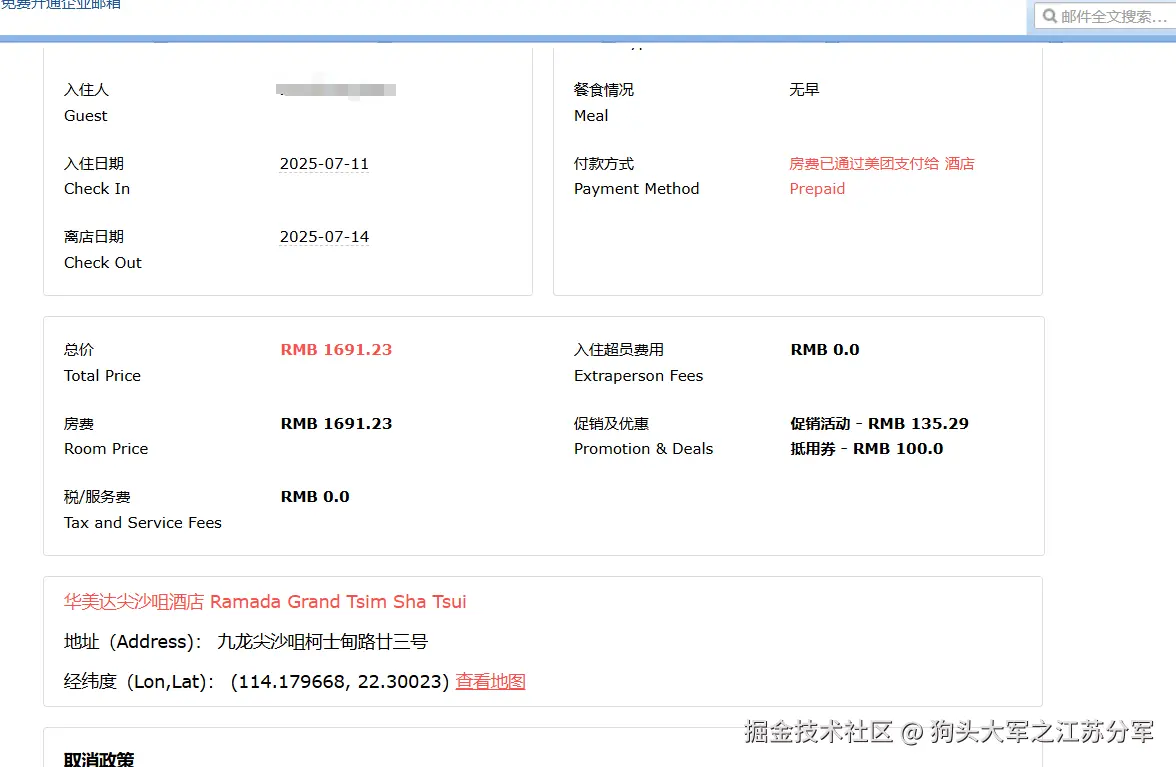This screenshot has width=1176, height=767.
Task: Open the 查看地图 map link
Action: coord(490,682)
